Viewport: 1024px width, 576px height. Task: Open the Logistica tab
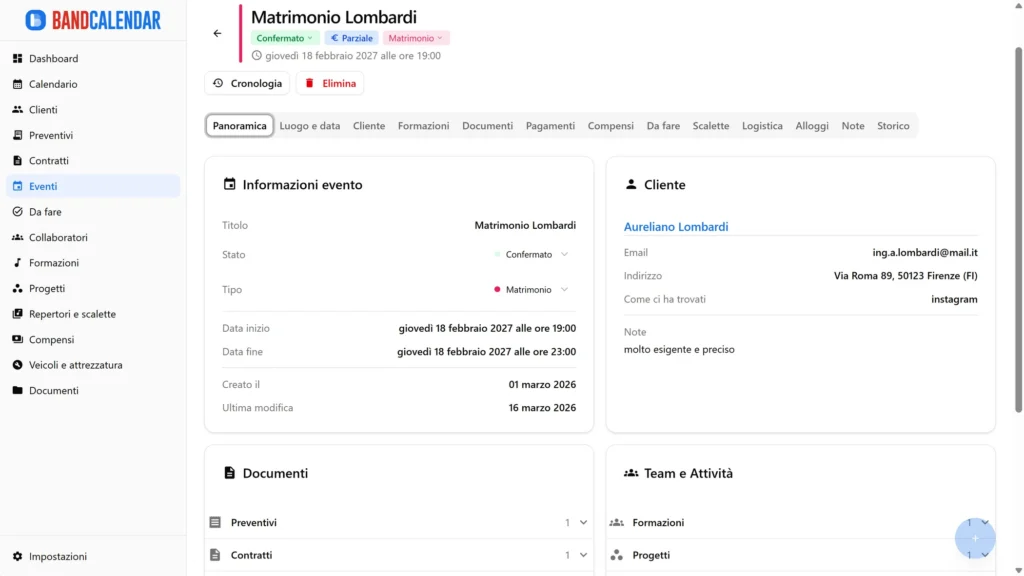(761, 126)
